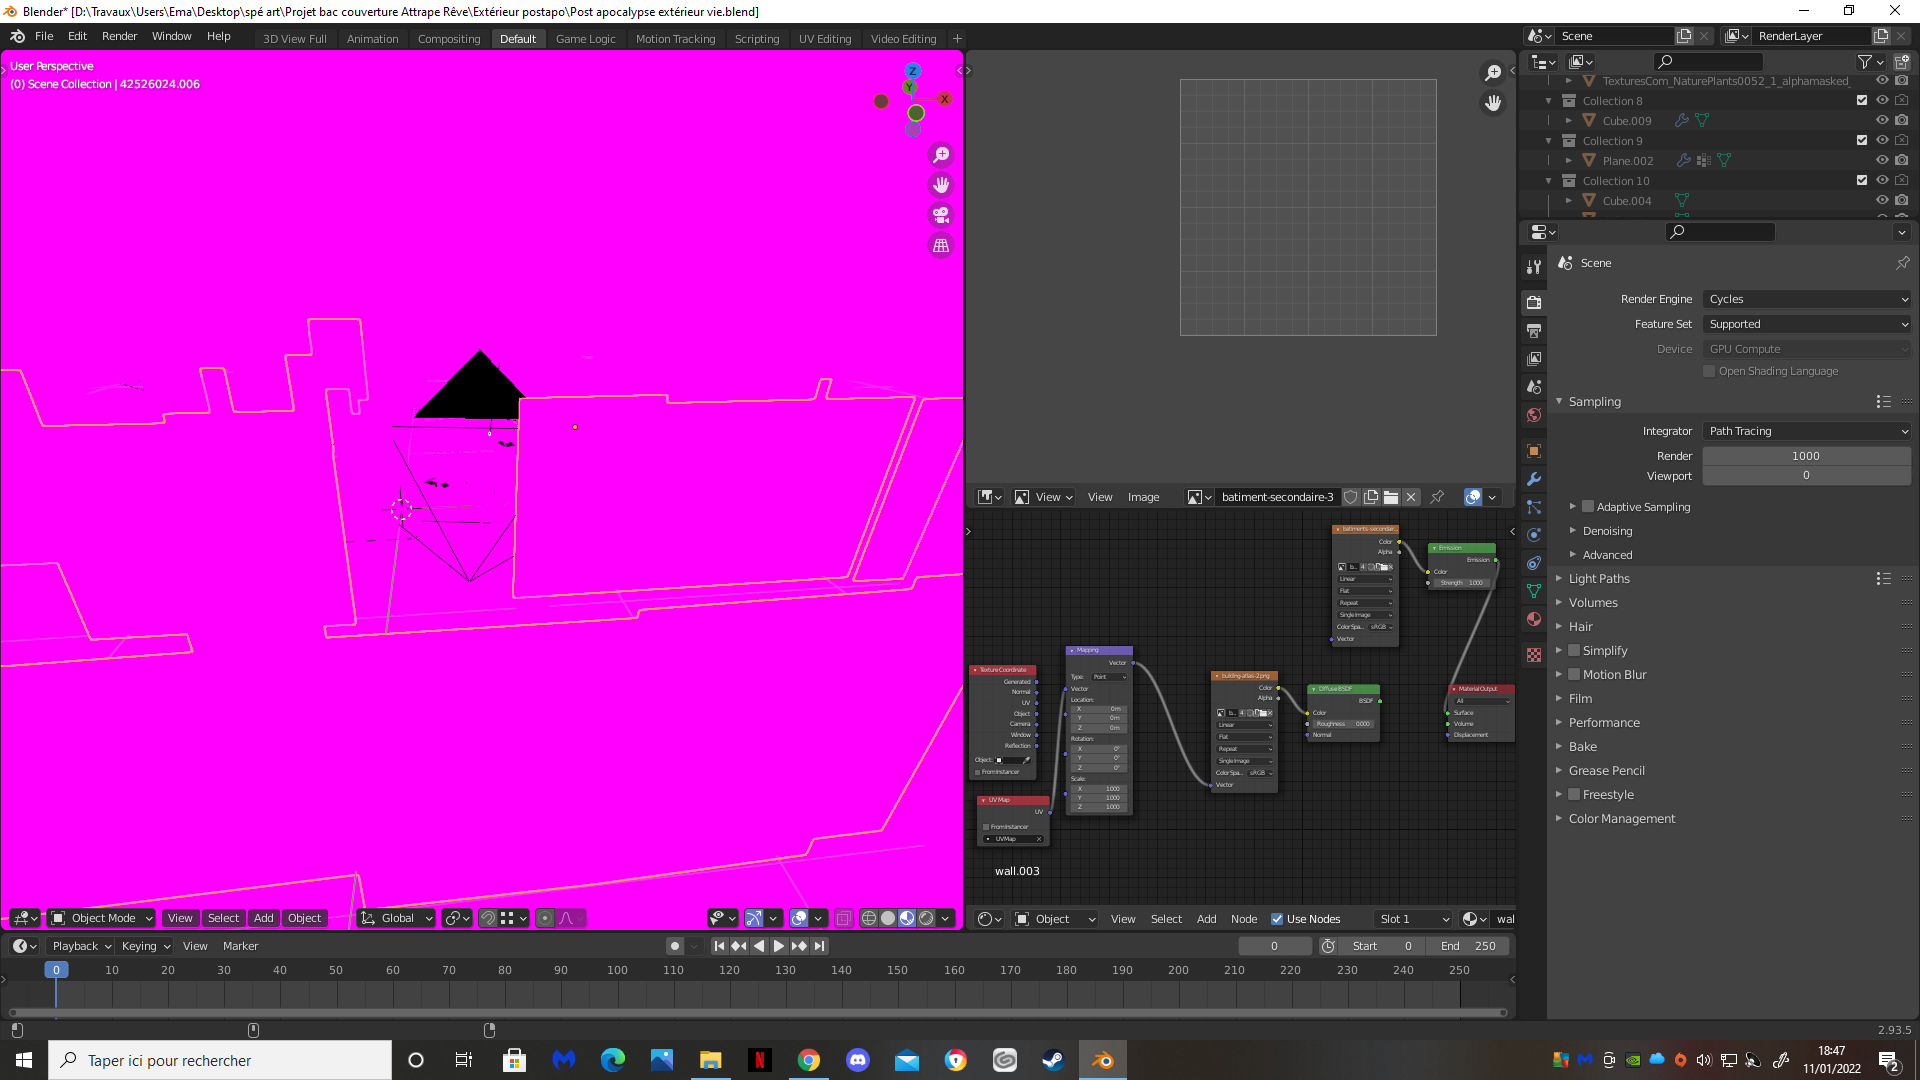This screenshot has height=1080, width=1920.
Task: Pin the Scene properties panel
Action: [1902, 263]
